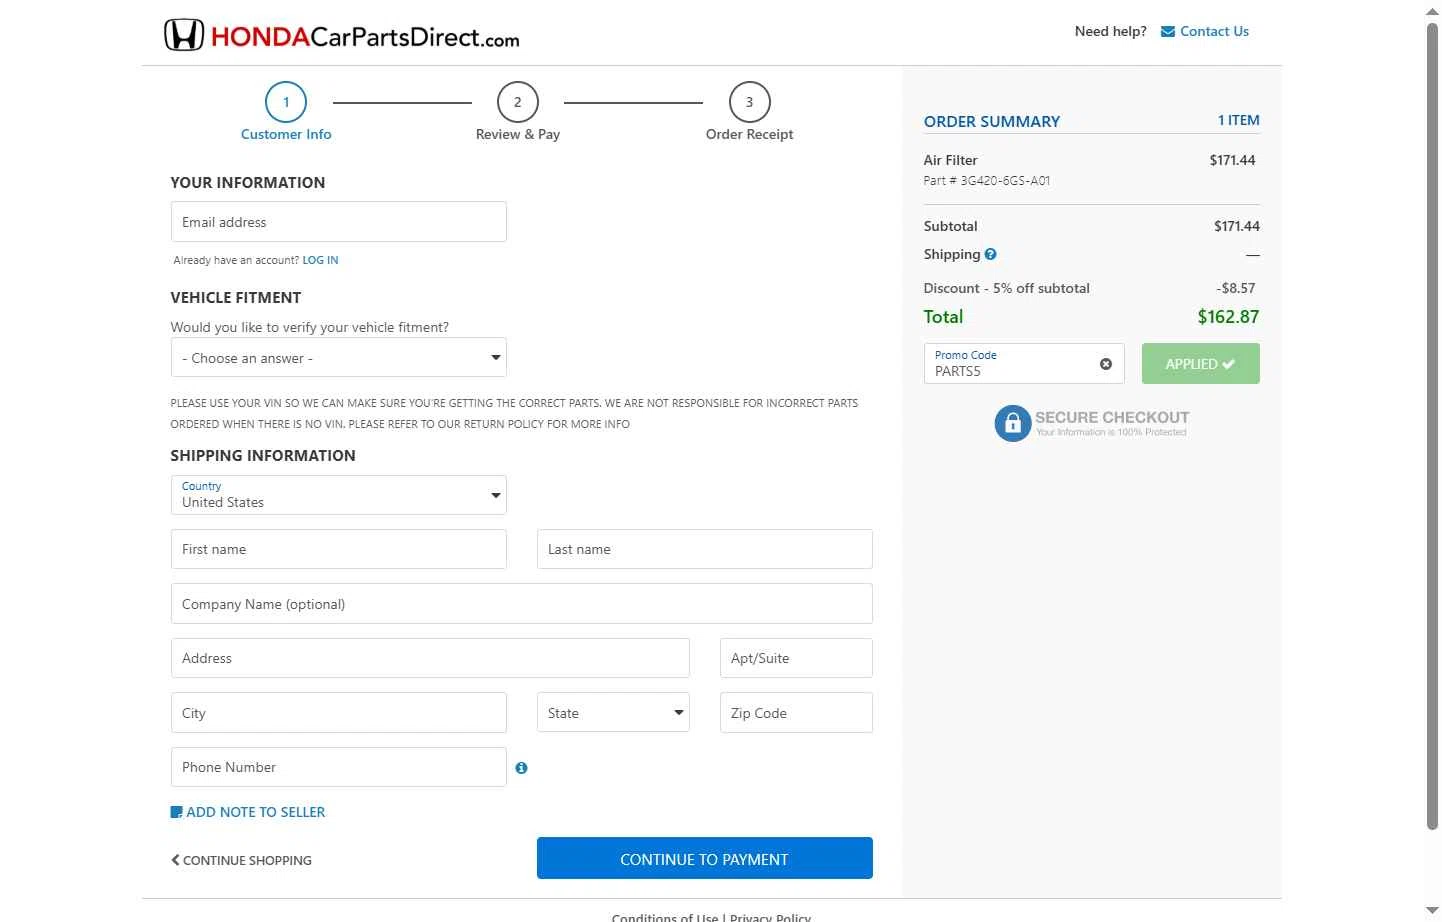This screenshot has height=922, width=1442.
Task: Select the Order Receipt step
Action: click(x=749, y=112)
